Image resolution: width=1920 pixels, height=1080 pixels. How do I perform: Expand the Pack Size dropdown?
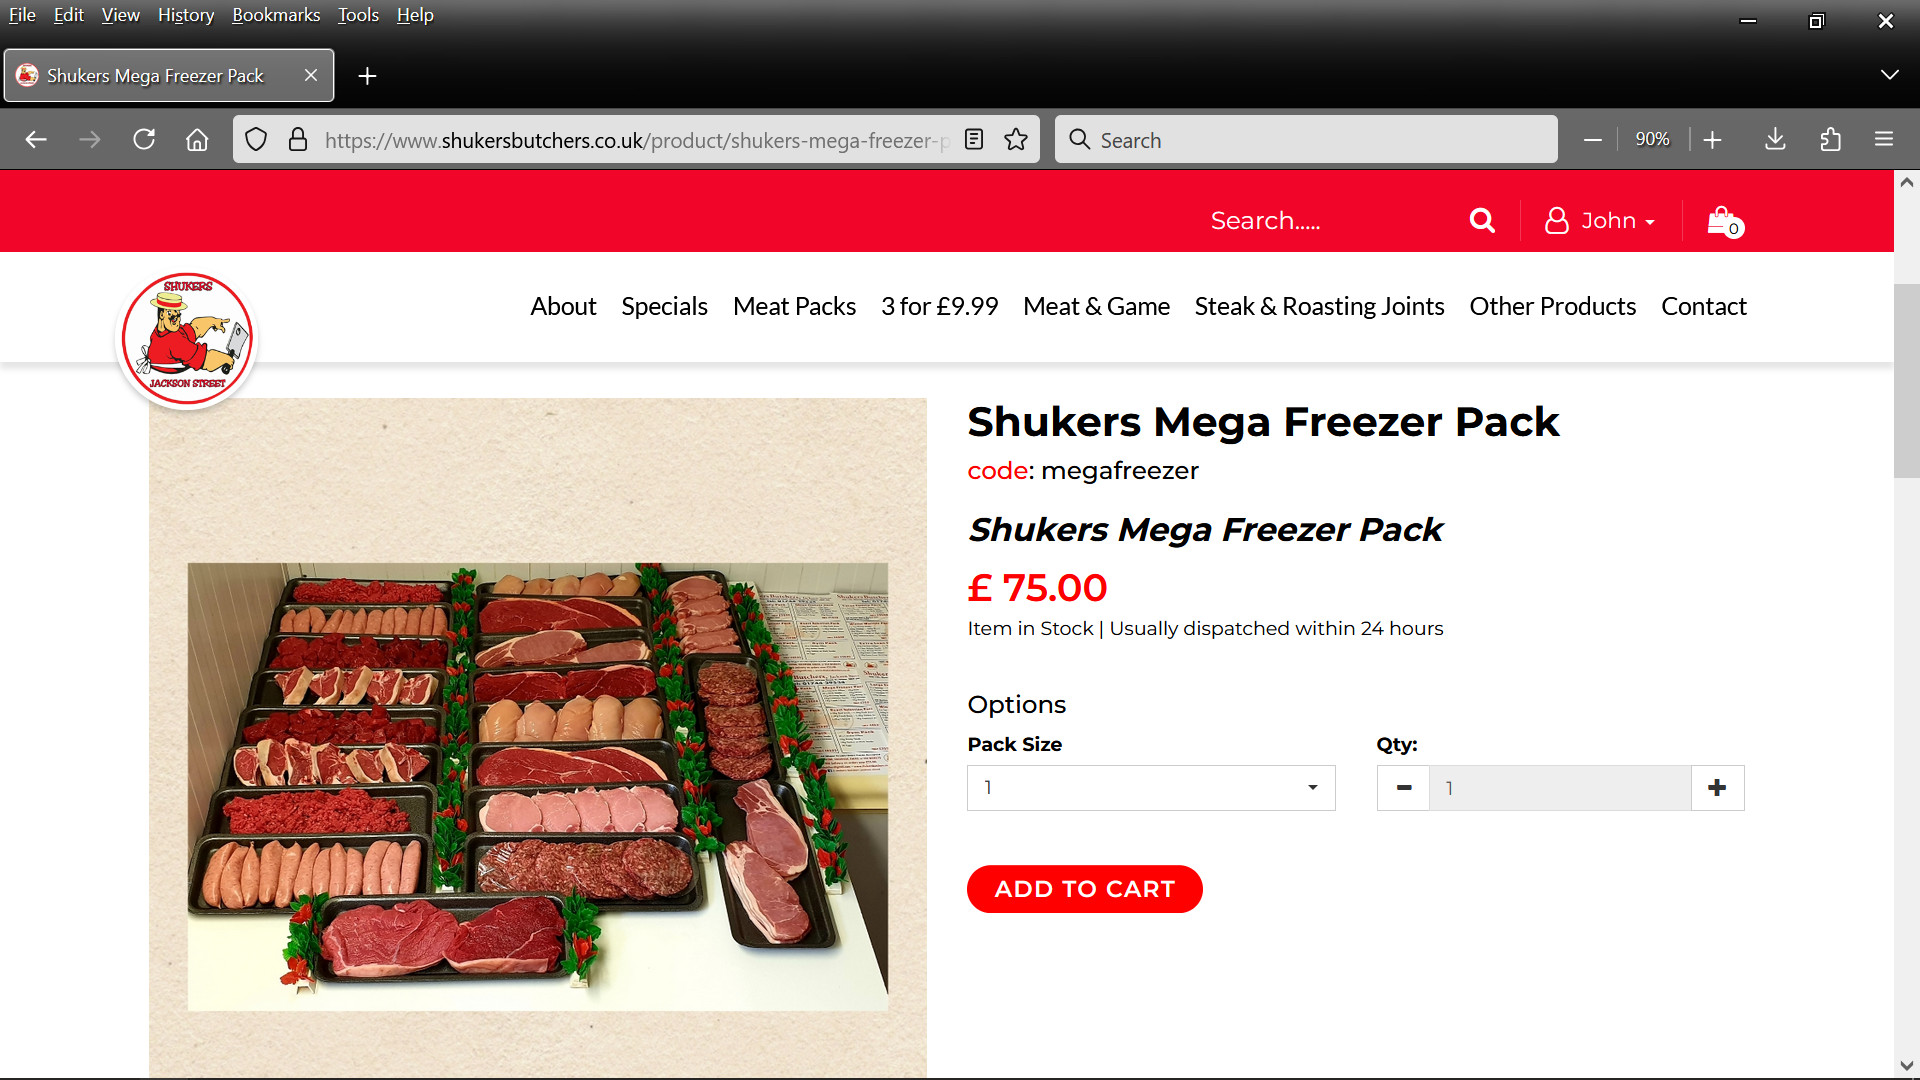[1151, 788]
